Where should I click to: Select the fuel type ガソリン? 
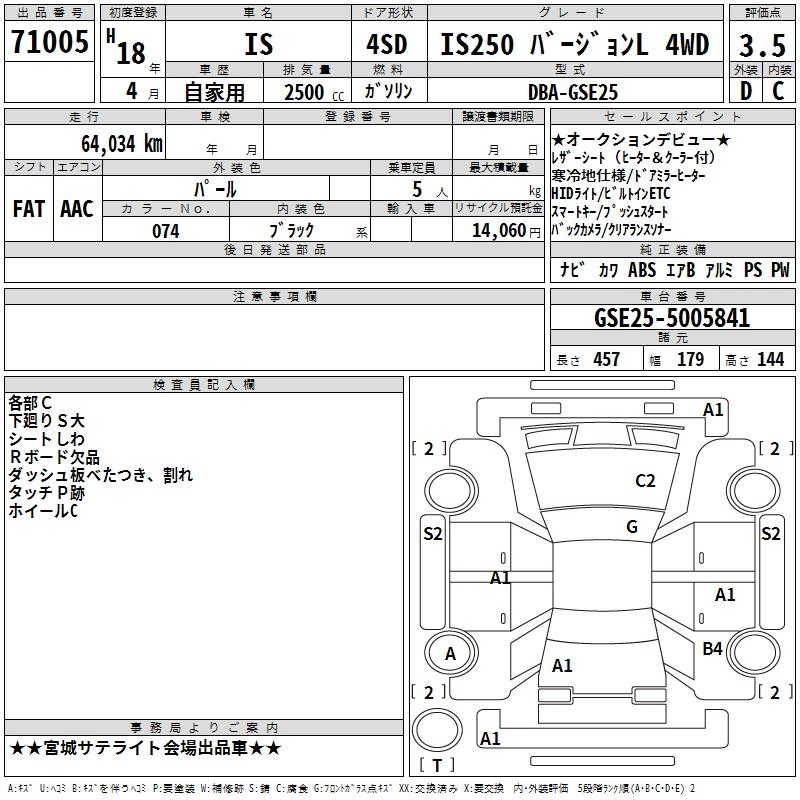tap(388, 91)
